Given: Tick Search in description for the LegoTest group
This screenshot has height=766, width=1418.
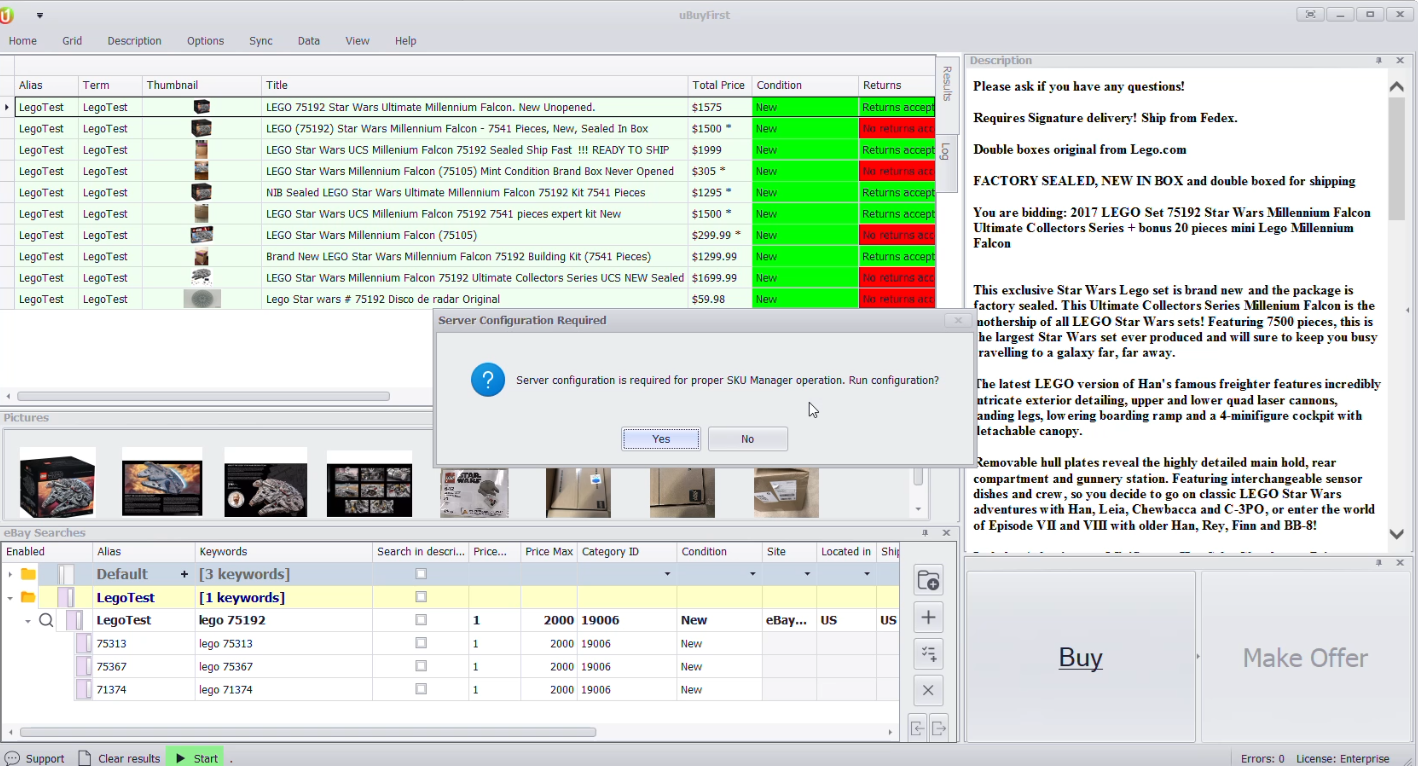Looking at the screenshot, I should (421, 597).
